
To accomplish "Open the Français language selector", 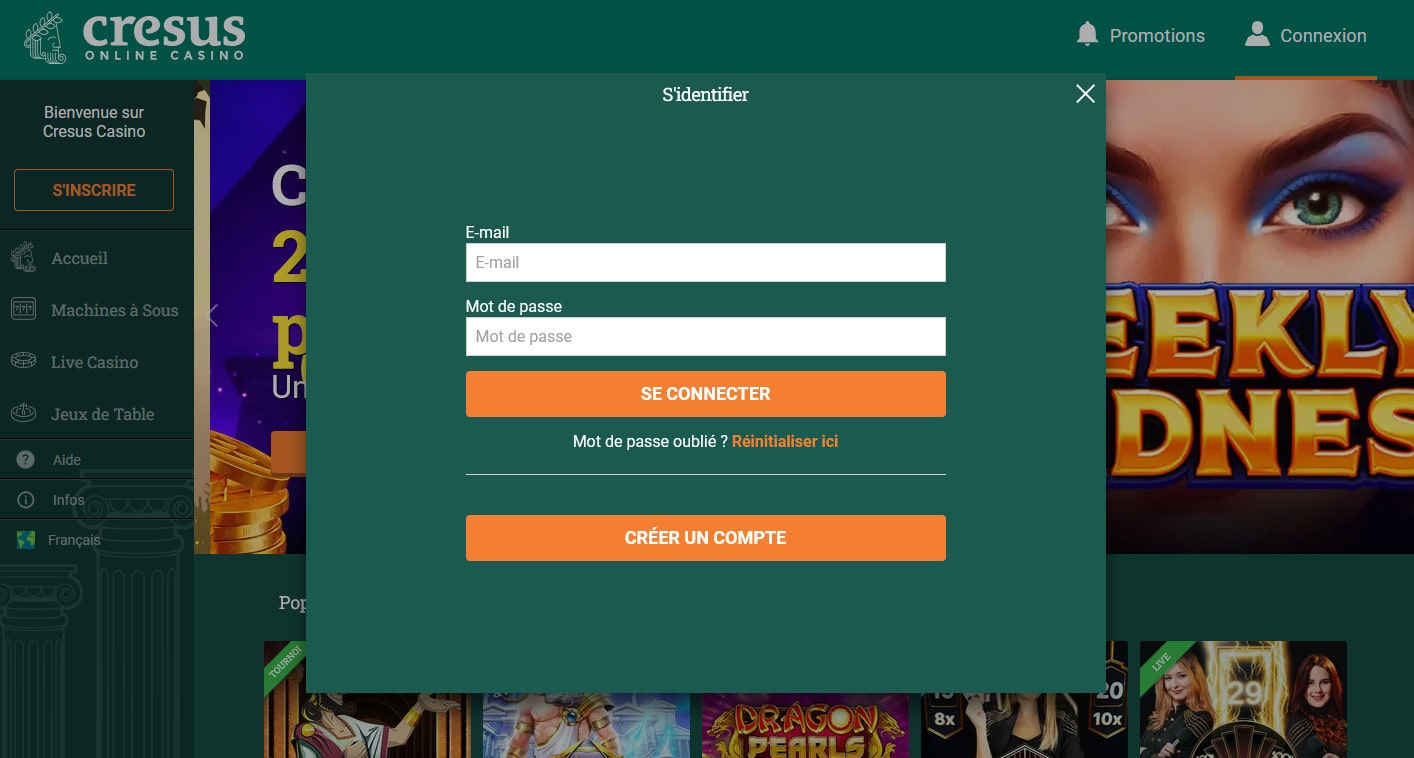I will pyautogui.click(x=74, y=539).
